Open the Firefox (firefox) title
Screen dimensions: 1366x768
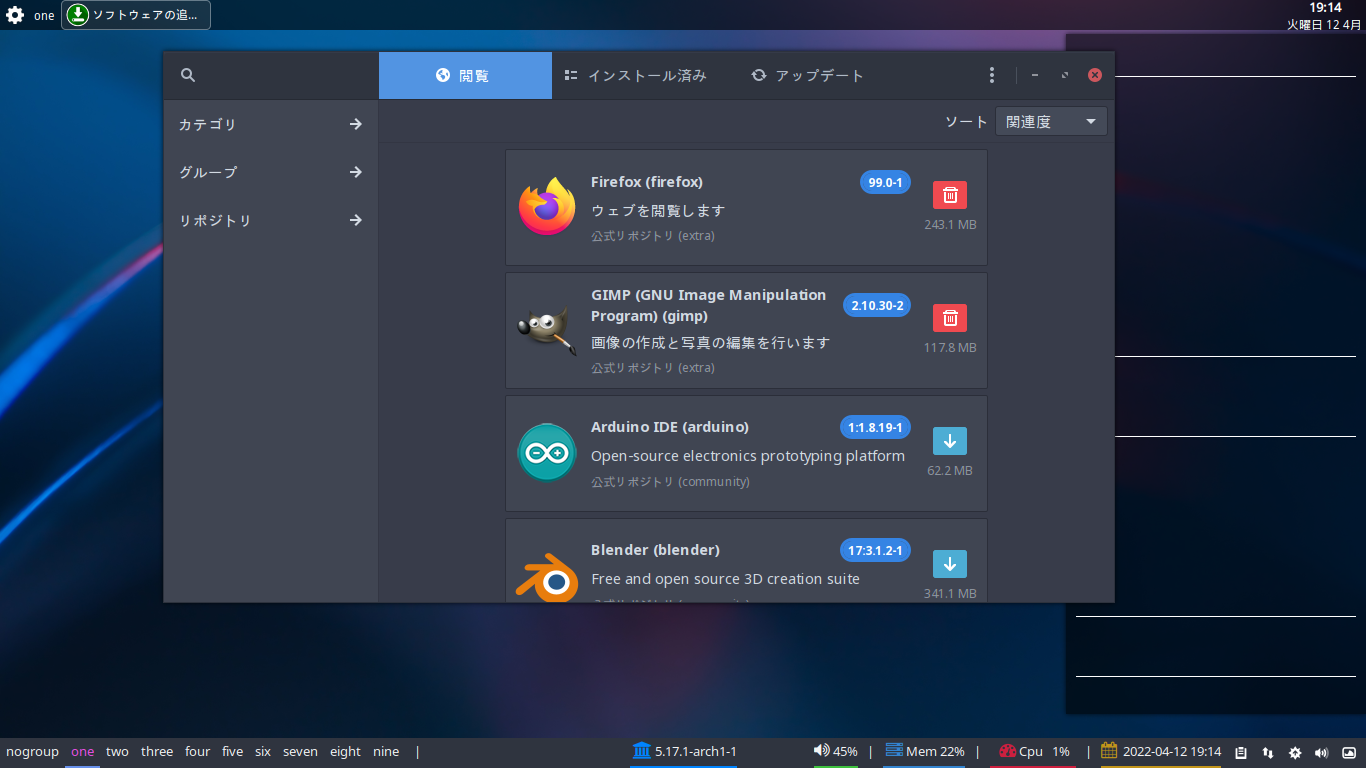(647, 182)
